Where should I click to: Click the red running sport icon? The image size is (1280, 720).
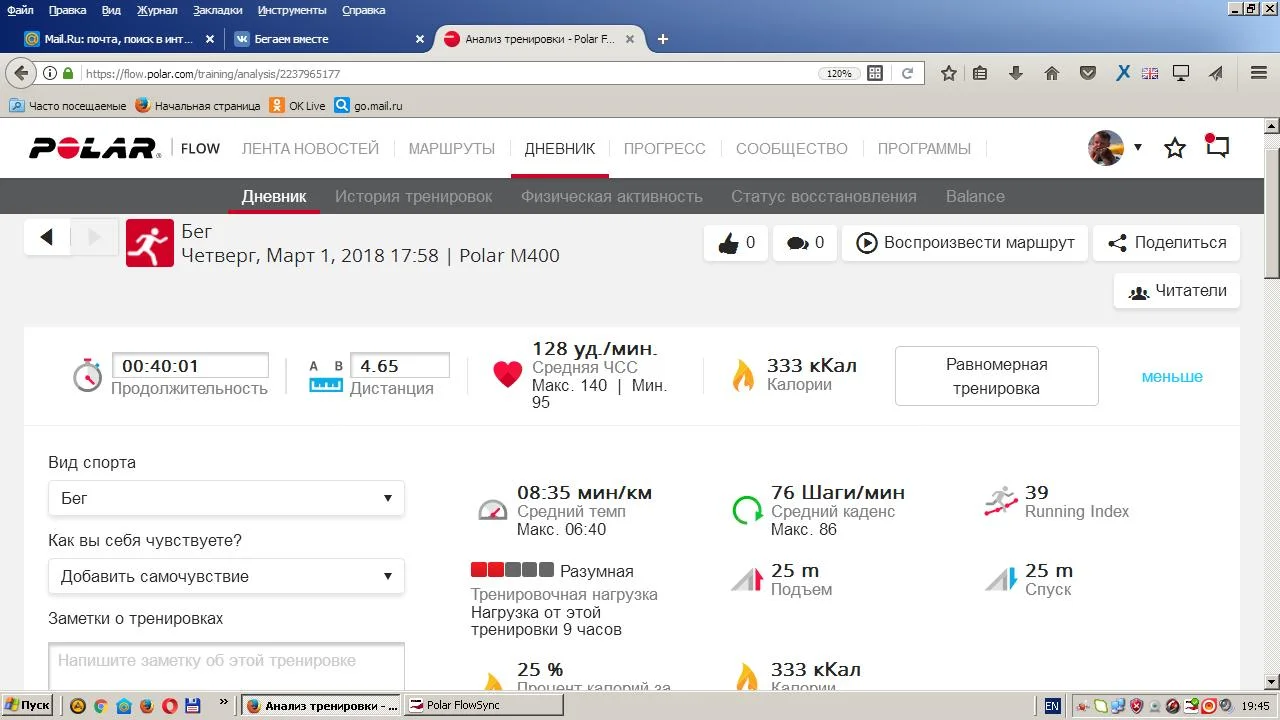pos(150,243)
